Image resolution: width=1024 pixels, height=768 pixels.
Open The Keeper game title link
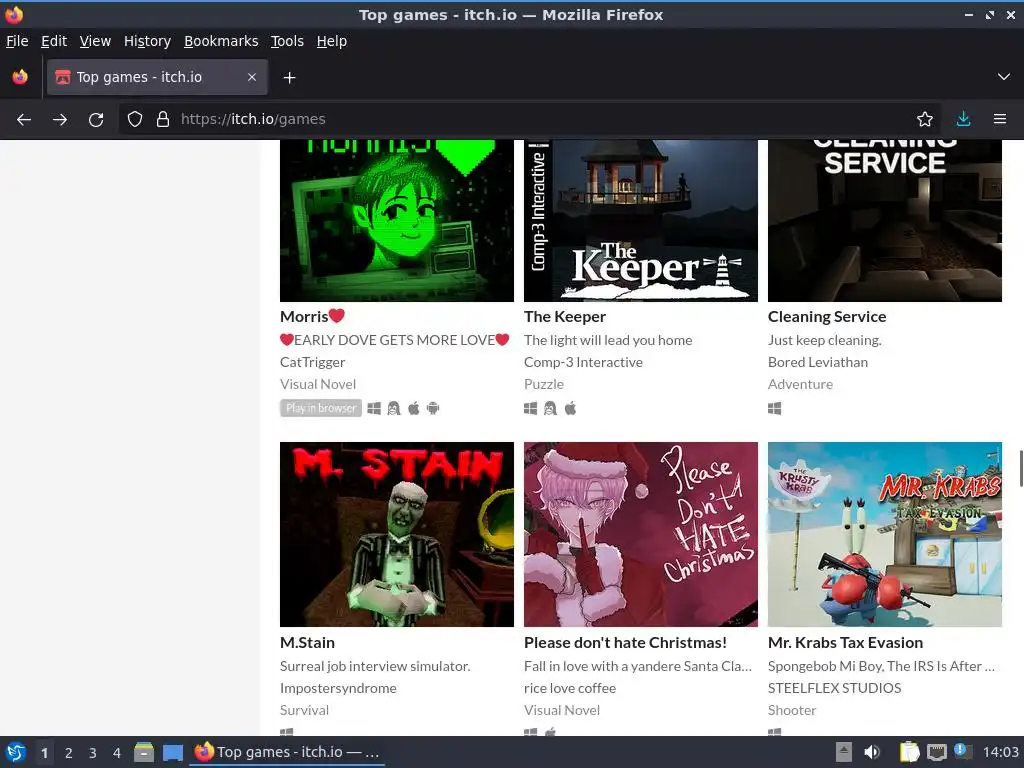click(565, 317)
